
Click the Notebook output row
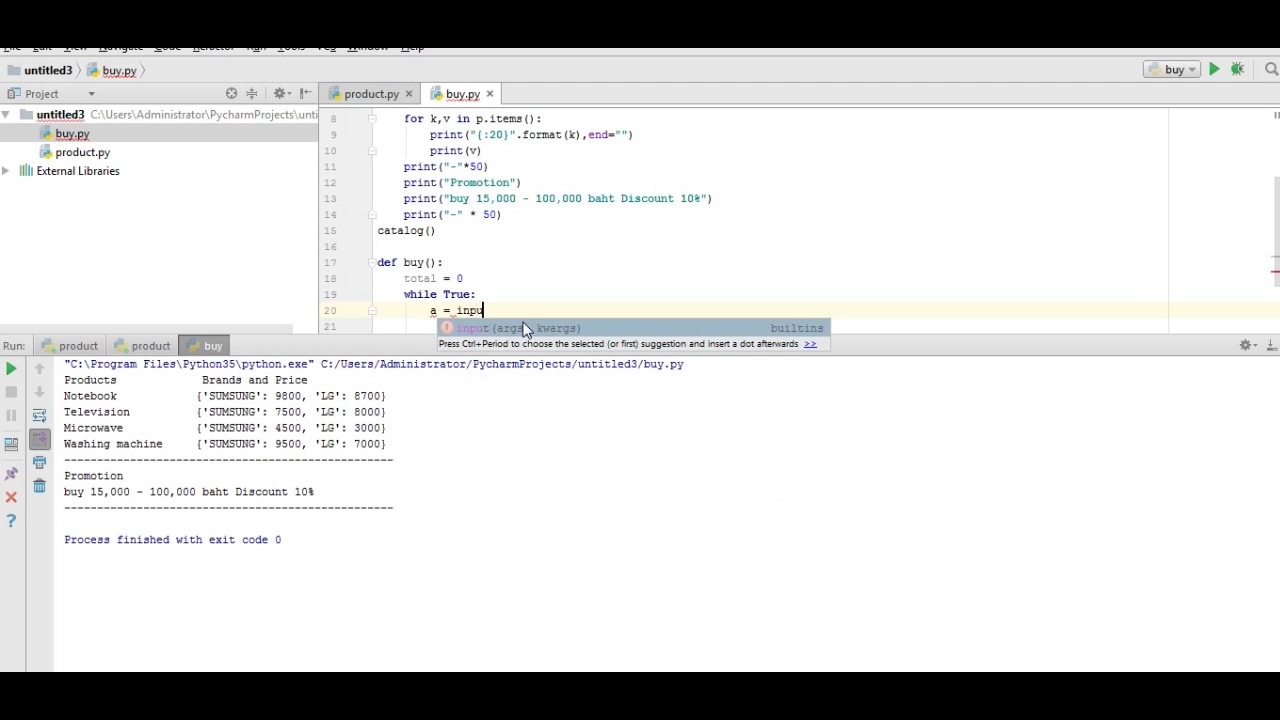pos(225,396)
